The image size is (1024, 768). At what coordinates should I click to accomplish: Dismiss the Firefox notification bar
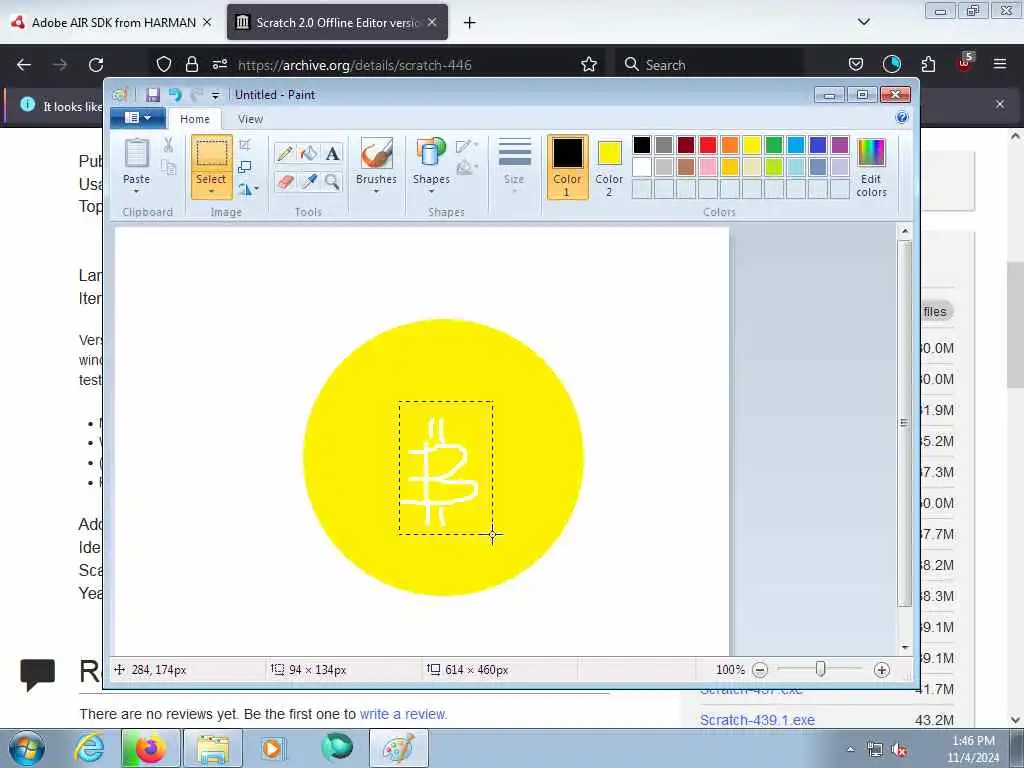[x=1000, y=104]
